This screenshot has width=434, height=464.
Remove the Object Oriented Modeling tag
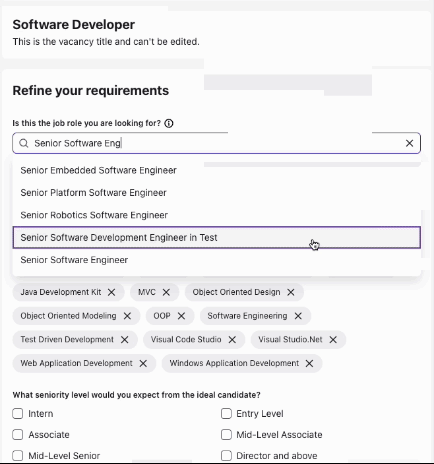tap(127, 316)
